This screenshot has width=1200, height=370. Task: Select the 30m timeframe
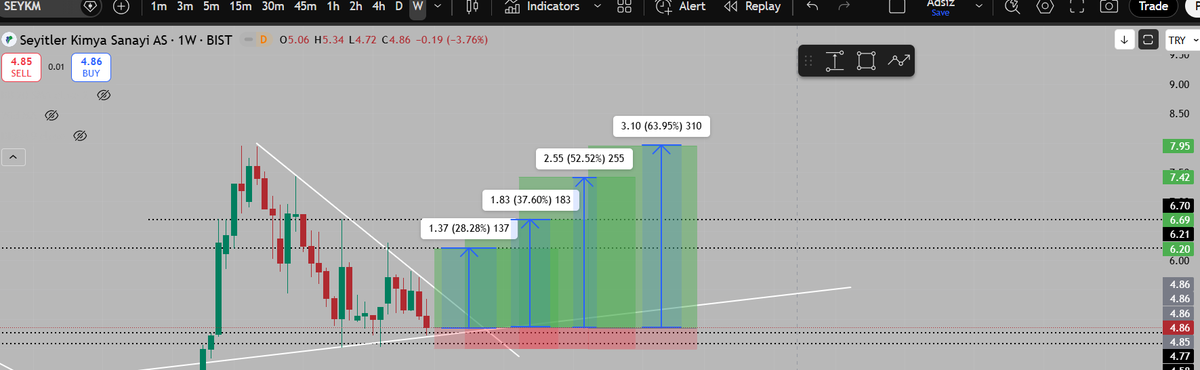(x=274, y=6)
